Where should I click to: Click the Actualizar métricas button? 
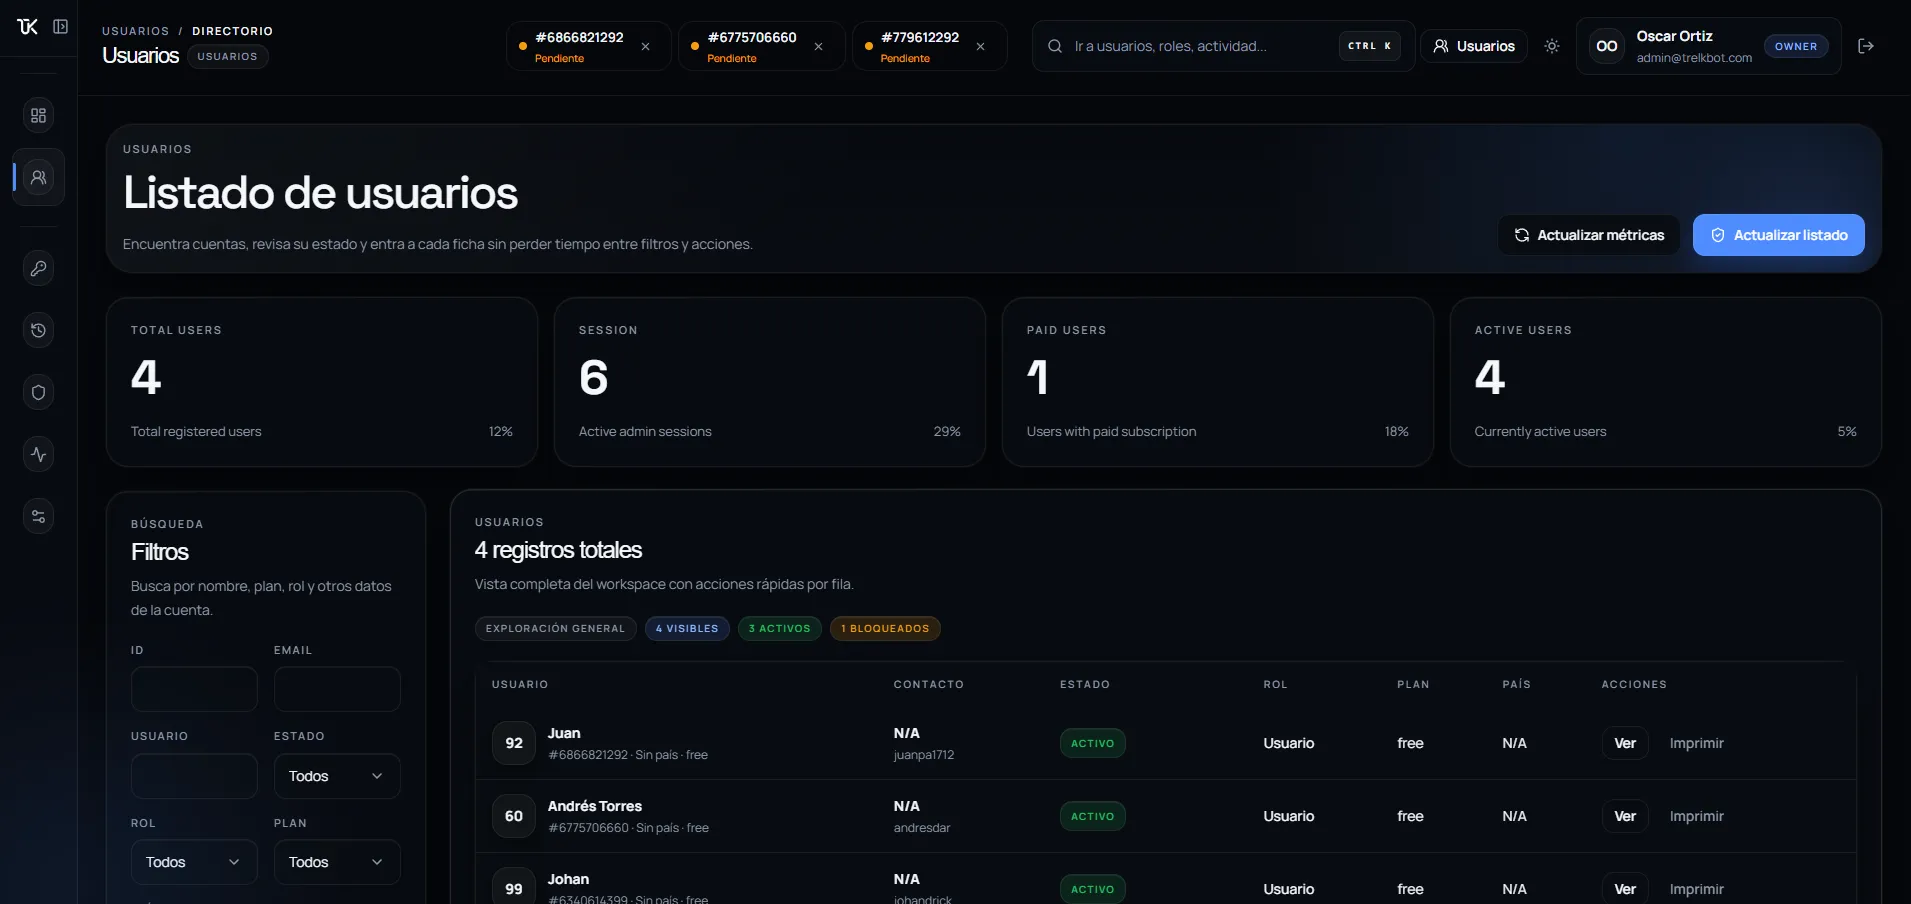click(x=1589, y=235)
